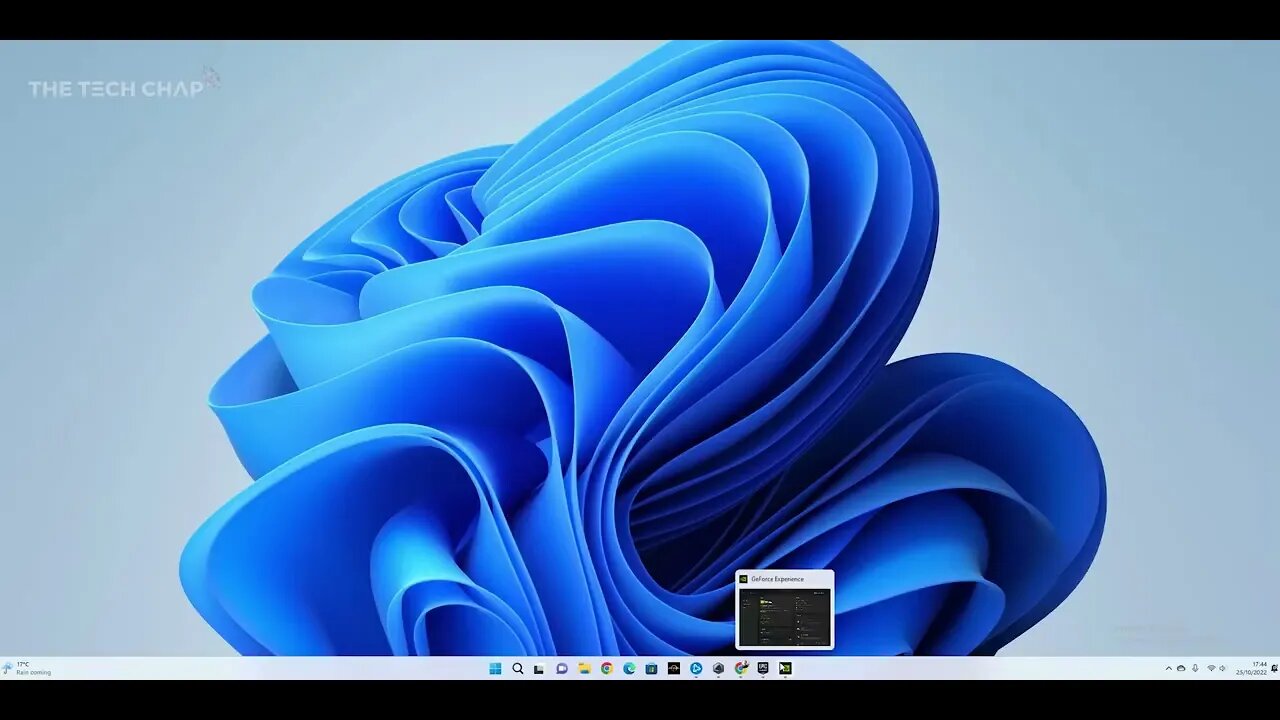Open the volume speaker tray icon

[x=1222, y=668]
